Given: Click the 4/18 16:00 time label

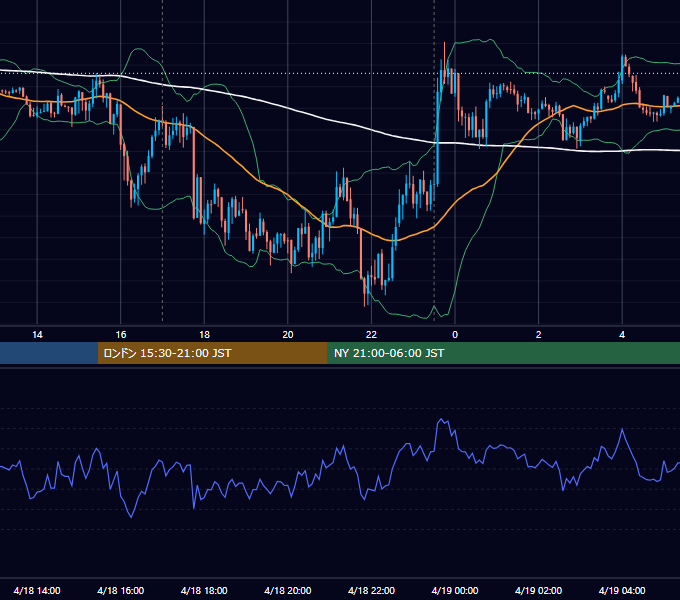Looking at the screenshot, I should coord(121,590).
